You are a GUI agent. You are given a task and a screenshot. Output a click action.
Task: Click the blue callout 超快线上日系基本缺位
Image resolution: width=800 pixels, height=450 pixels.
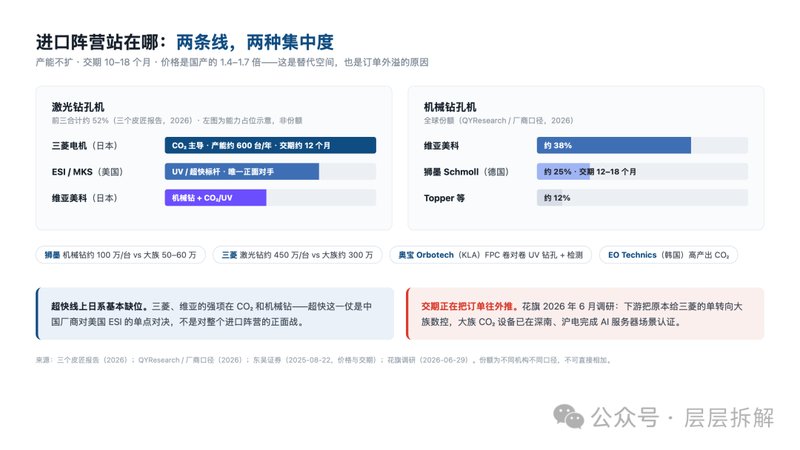[x=215, y=314]
